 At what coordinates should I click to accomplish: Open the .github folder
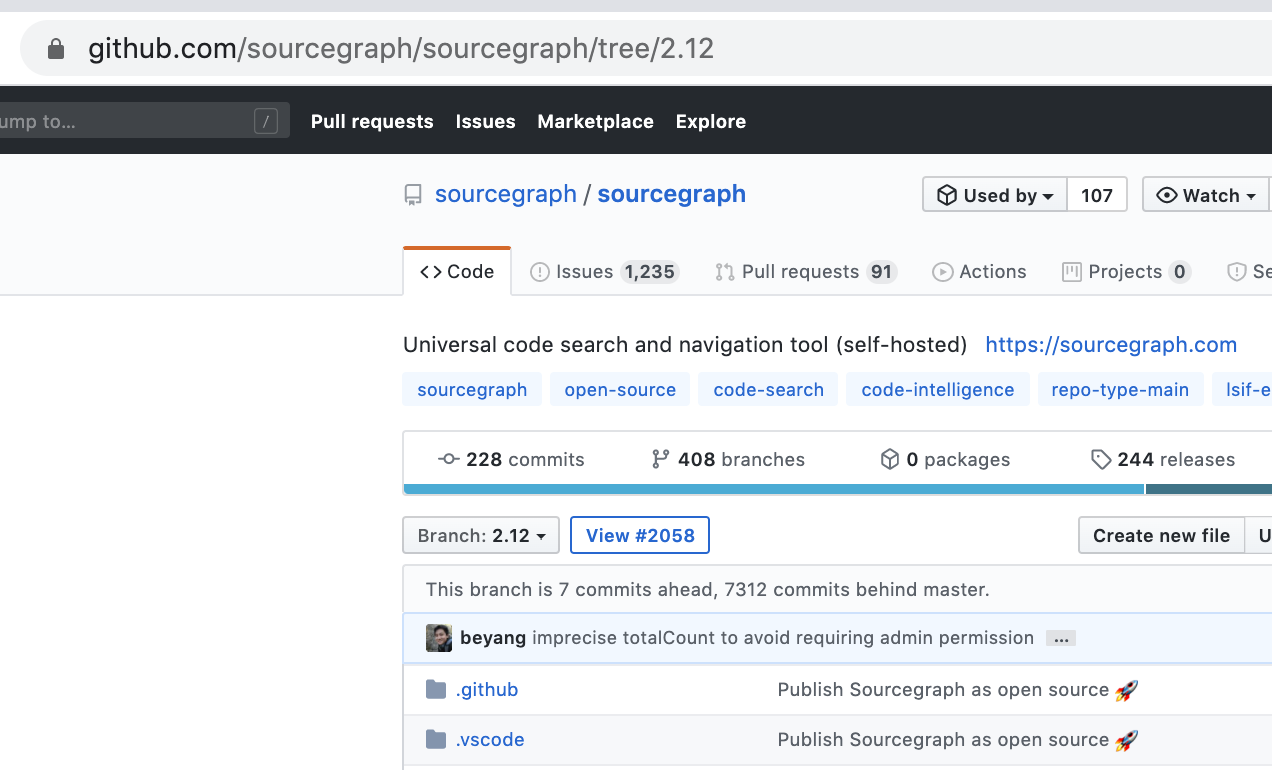[487, 689]
